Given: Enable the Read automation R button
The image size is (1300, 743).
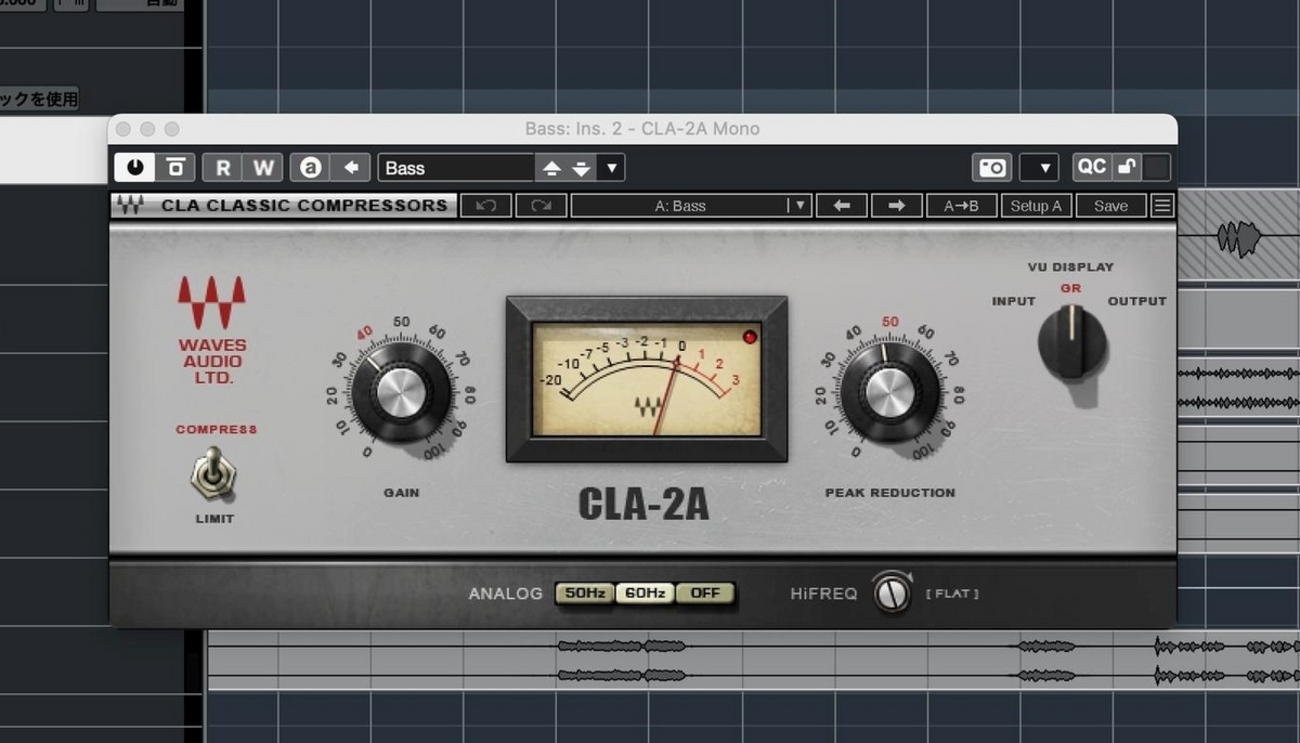Looking at the screenshot, I should tap(222, 167).
